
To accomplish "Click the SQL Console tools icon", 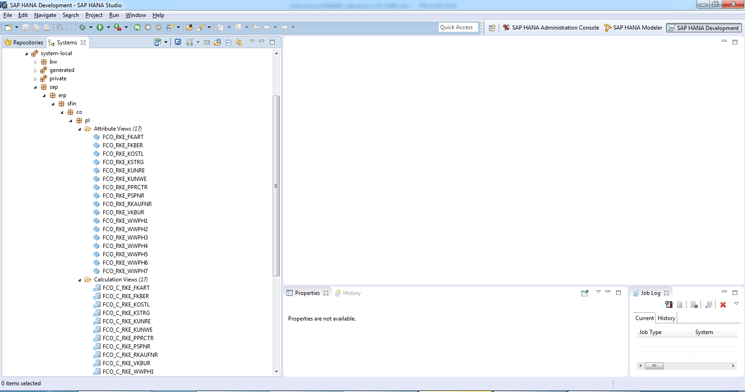I will (x=190, y=42).
